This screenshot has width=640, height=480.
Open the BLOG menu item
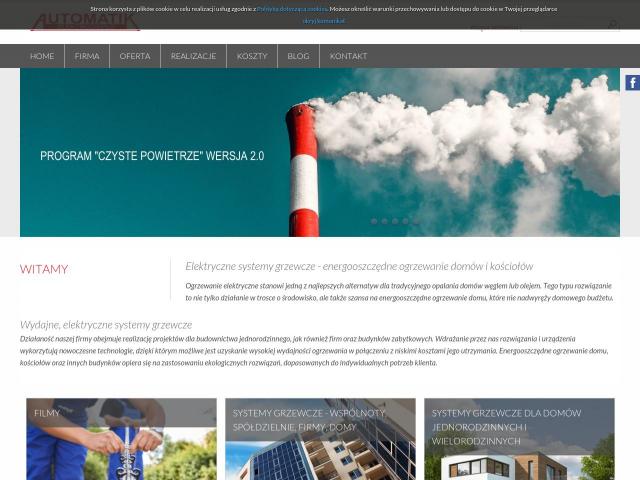click(298, 56)
